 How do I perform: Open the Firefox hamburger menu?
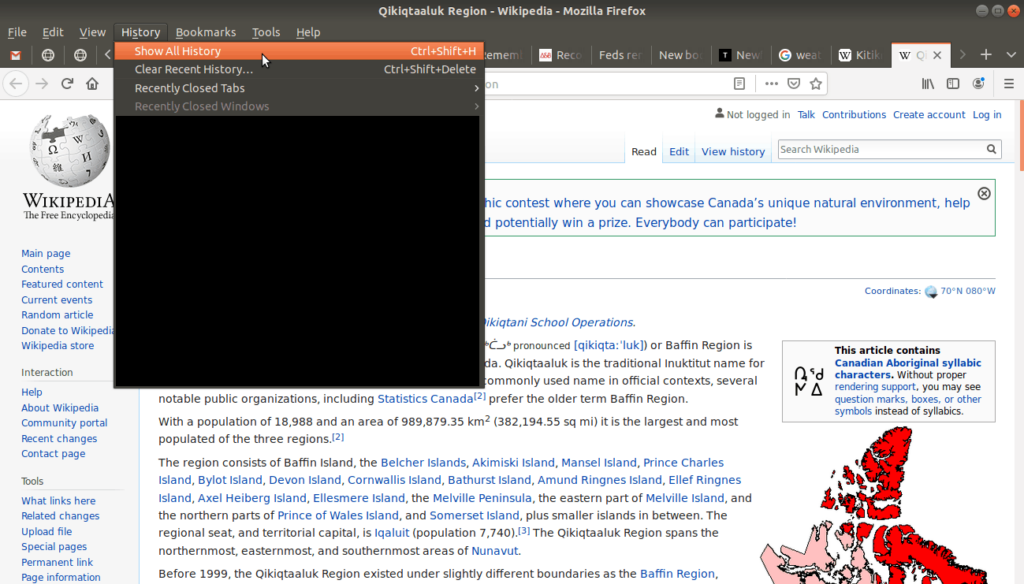tap(1009, 84)
